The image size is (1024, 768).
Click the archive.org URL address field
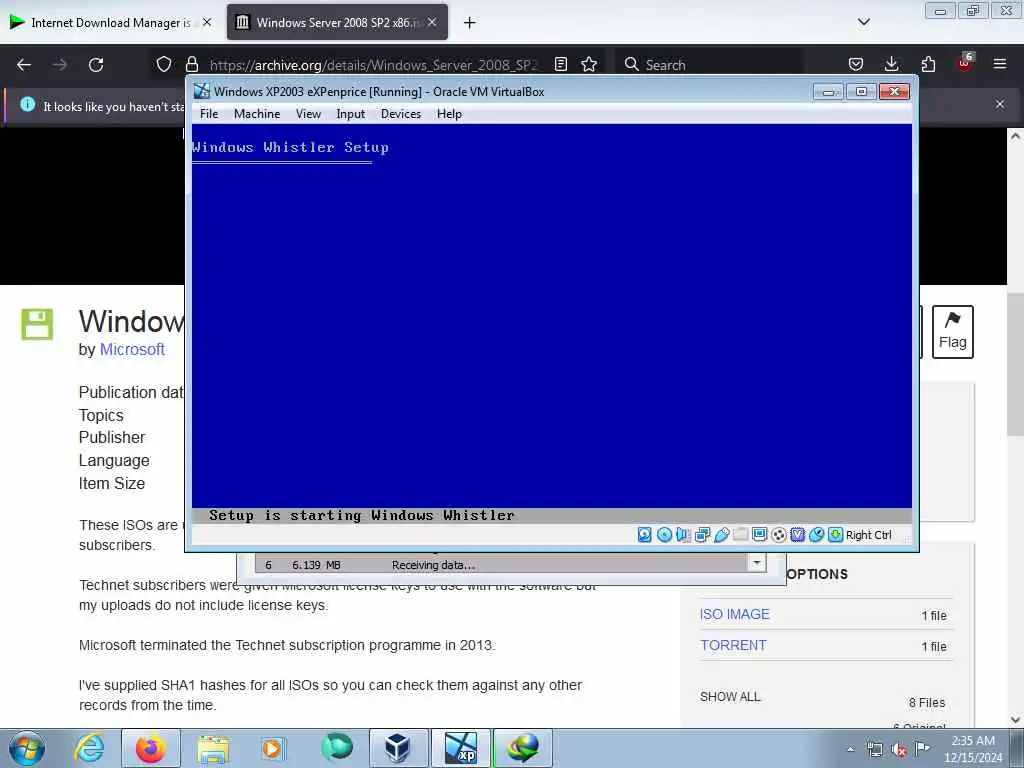coord(374,65)
